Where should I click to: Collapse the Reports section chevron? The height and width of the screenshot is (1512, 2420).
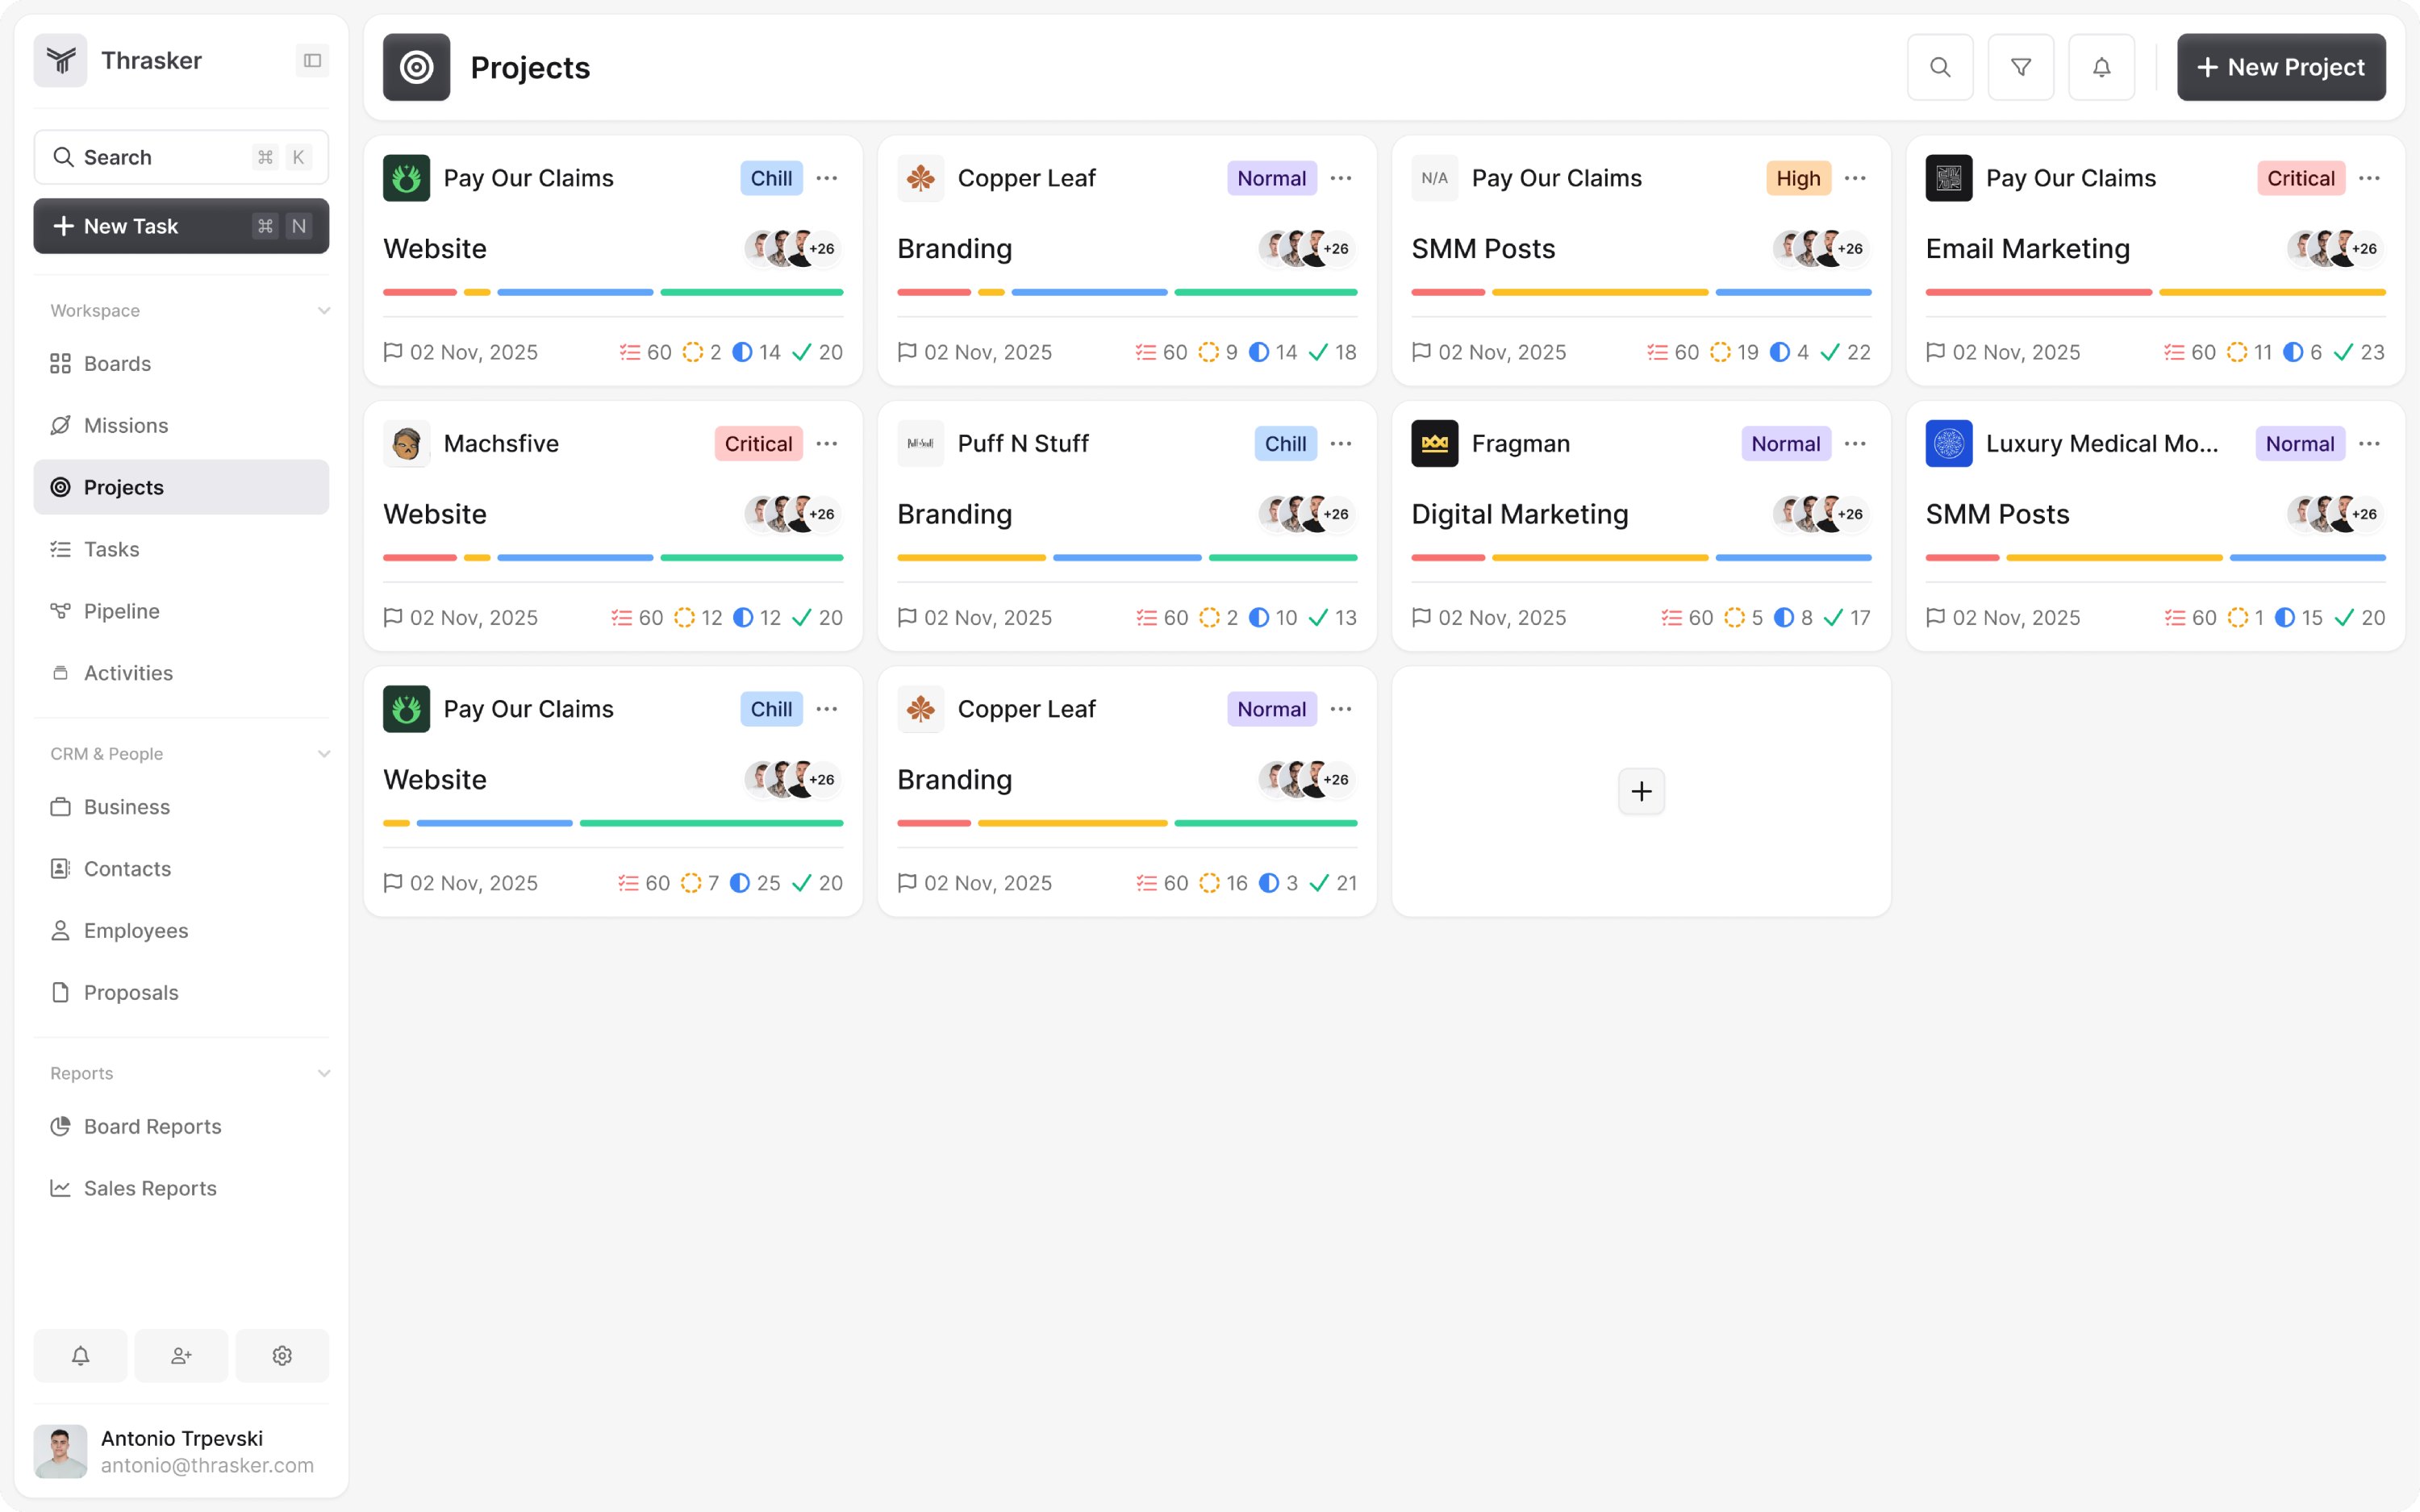click(x=323, y=1073)
